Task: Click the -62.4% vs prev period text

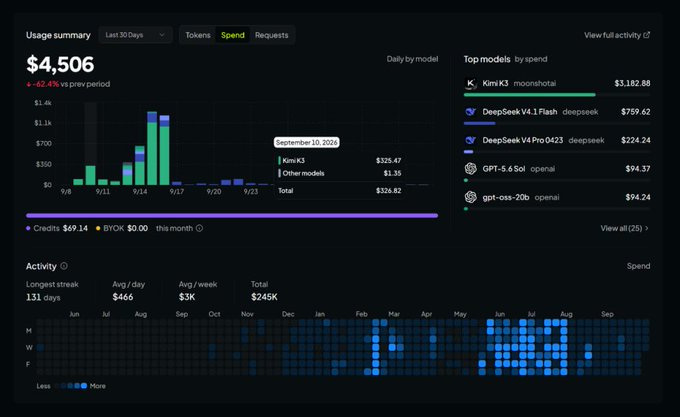Action: (68, 84)
